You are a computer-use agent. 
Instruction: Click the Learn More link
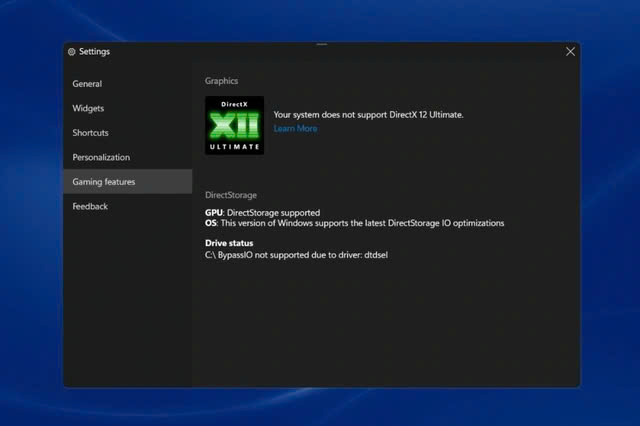[295, 128]
